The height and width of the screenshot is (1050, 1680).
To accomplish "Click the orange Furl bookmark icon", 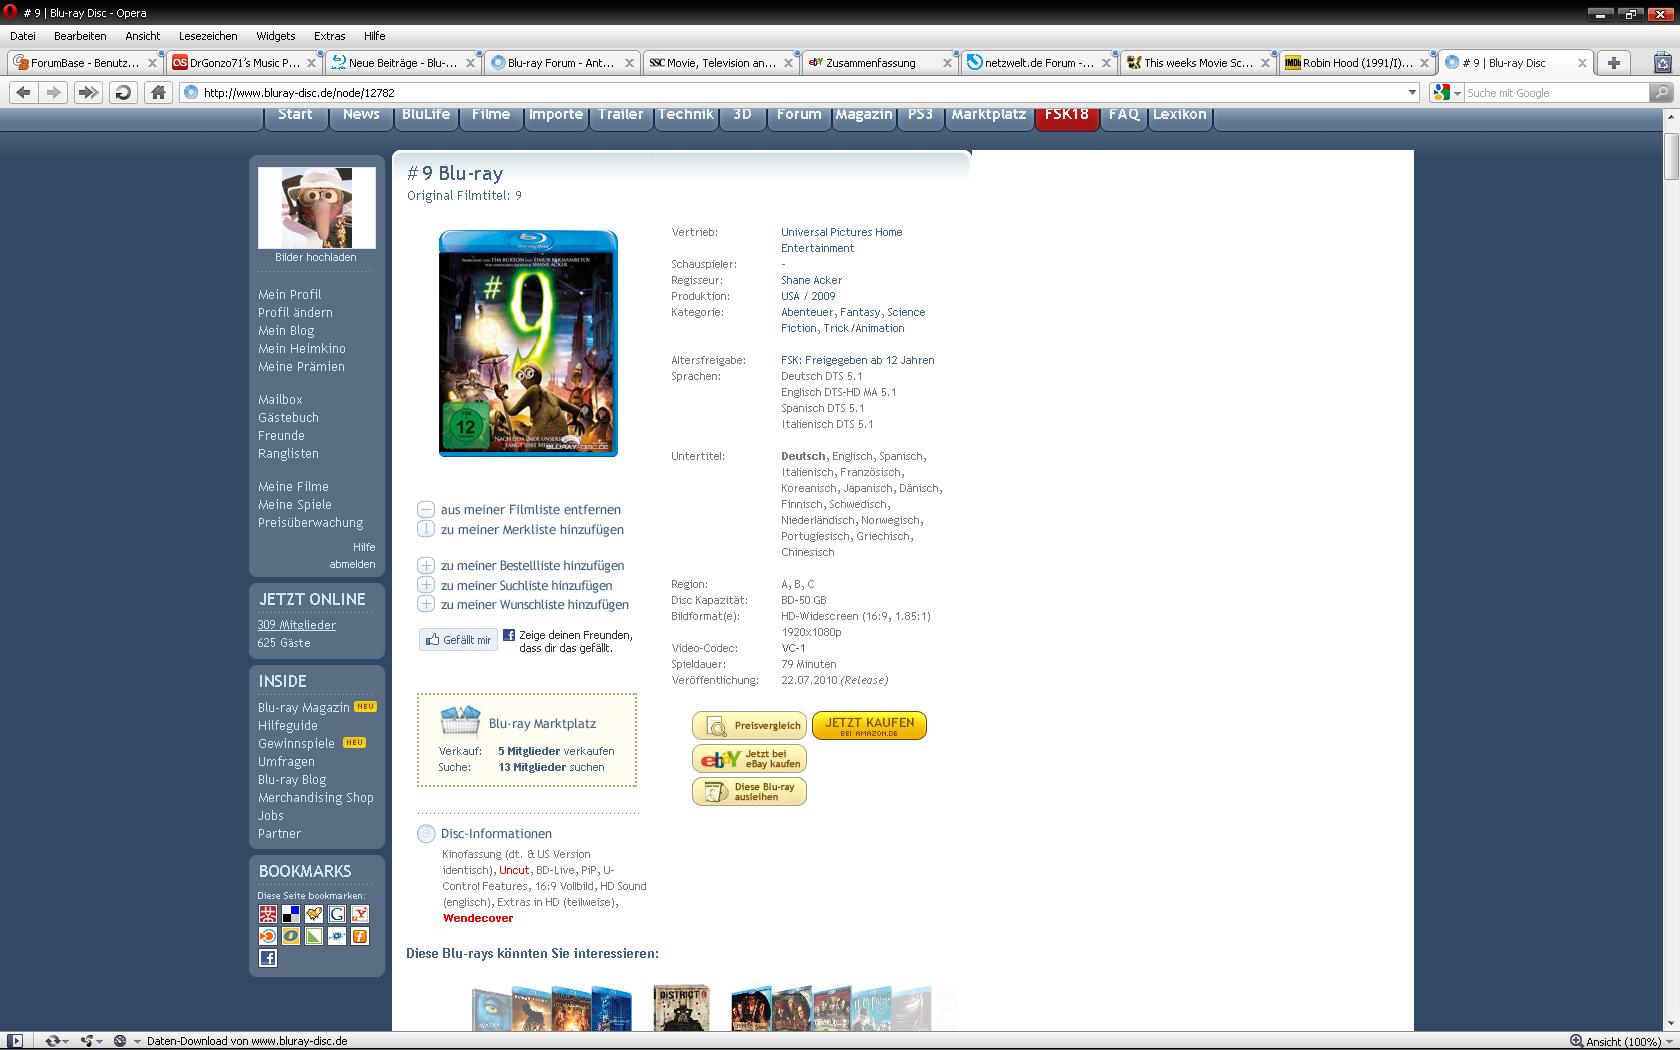I will click(x=360, y=936).
